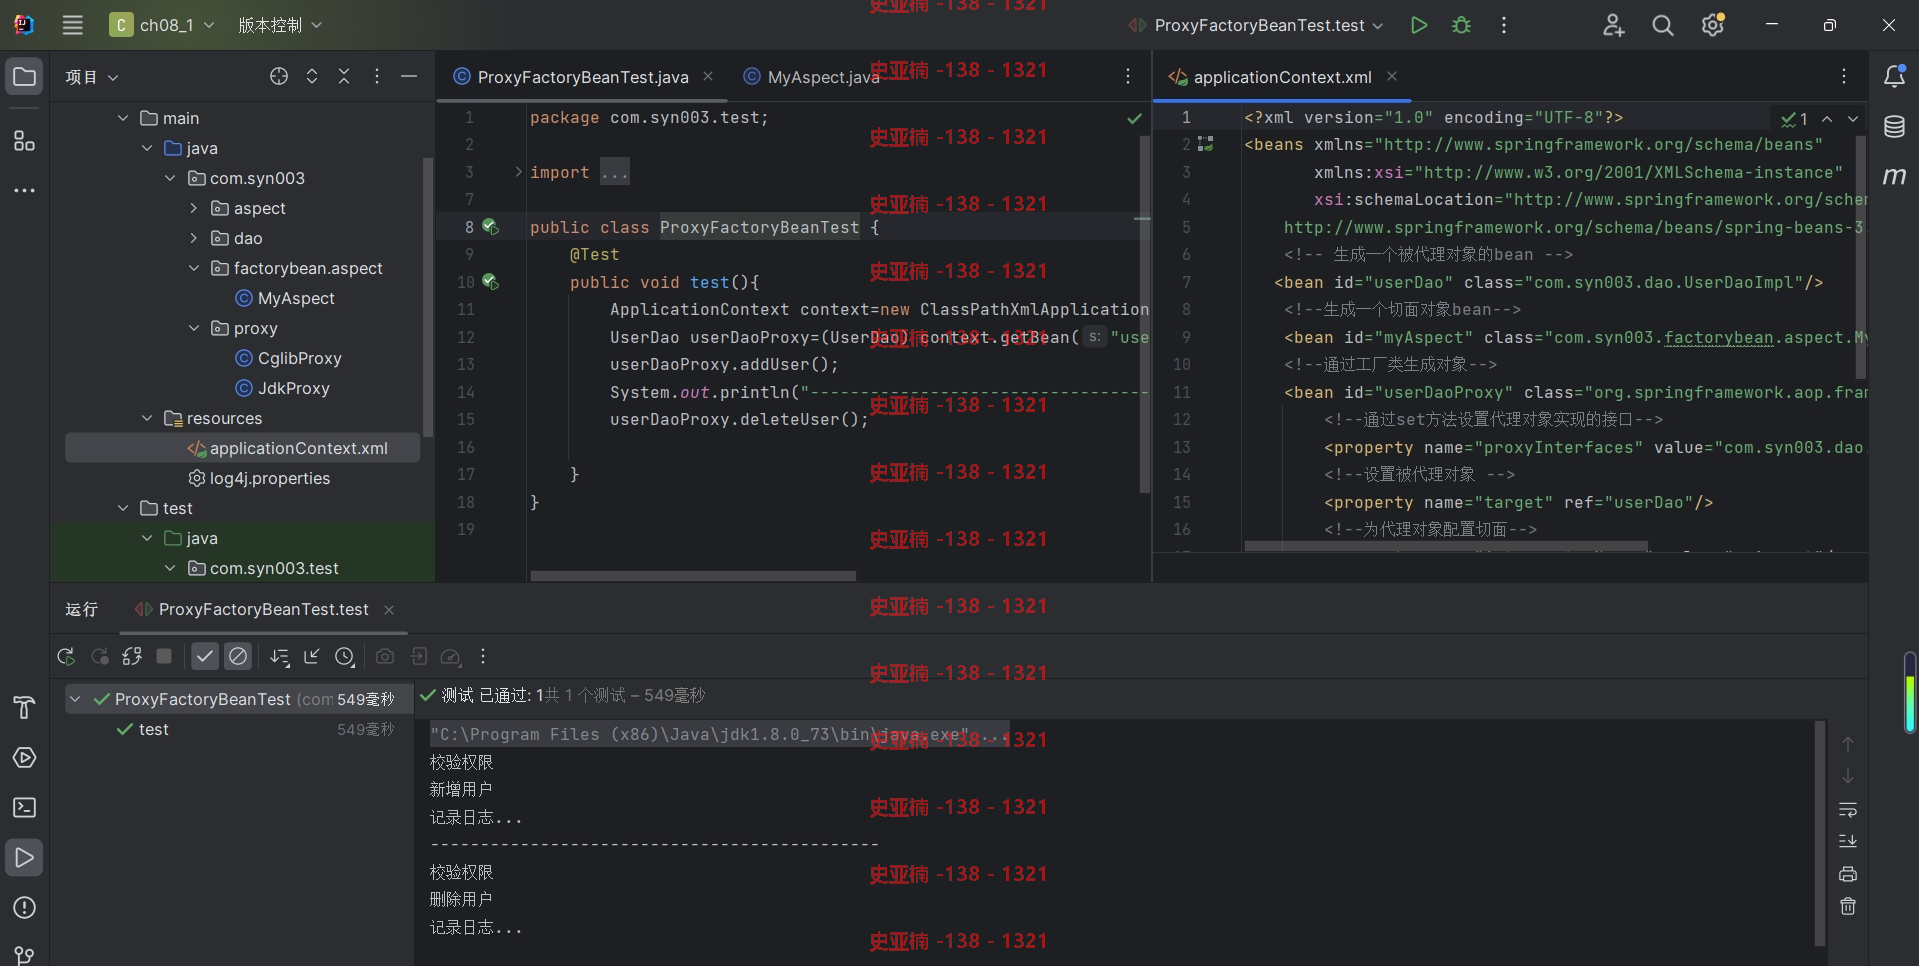Open the Run tool window icon
Image resolution: width=1919 pixels, height=966 pixels.
pyautogui.click(x=25, y=857)
